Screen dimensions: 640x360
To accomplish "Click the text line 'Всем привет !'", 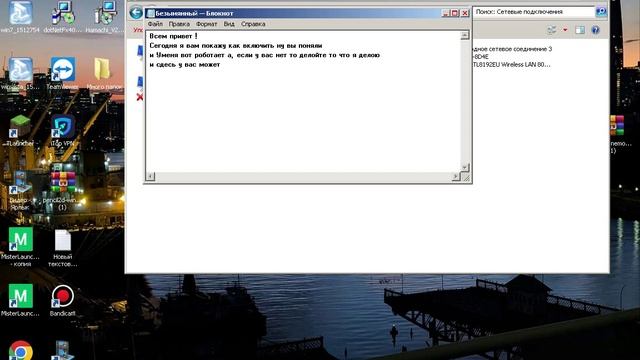I will pos(173,36).
